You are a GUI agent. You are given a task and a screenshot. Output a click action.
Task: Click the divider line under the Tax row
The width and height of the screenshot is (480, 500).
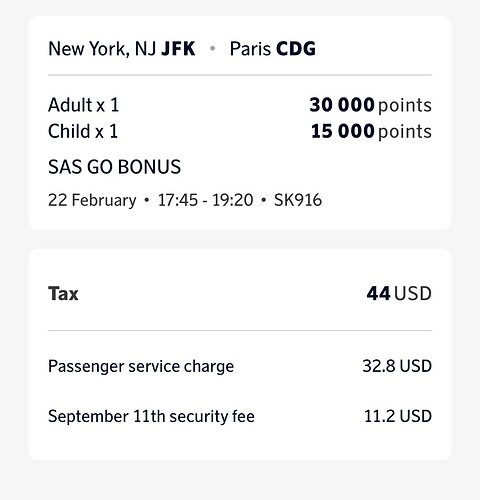[x=240, y=331]
